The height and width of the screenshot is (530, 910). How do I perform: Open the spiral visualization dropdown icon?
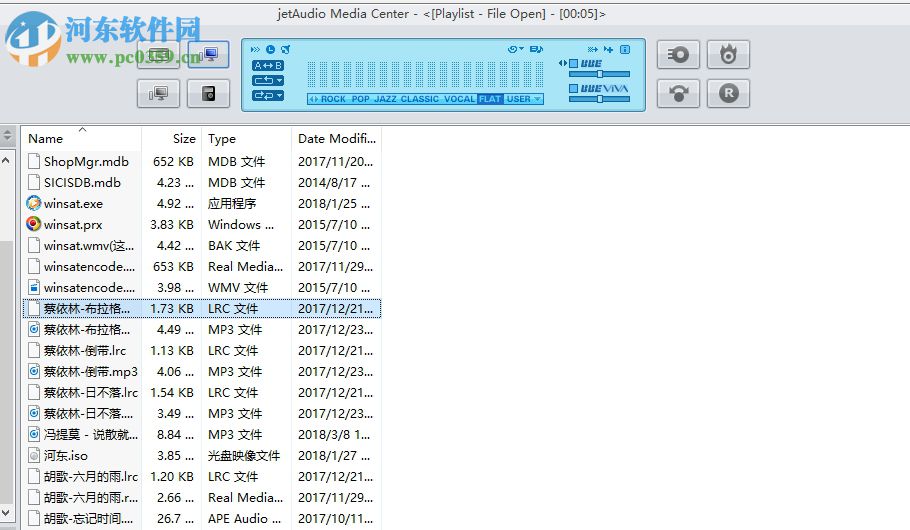point(515,49)
